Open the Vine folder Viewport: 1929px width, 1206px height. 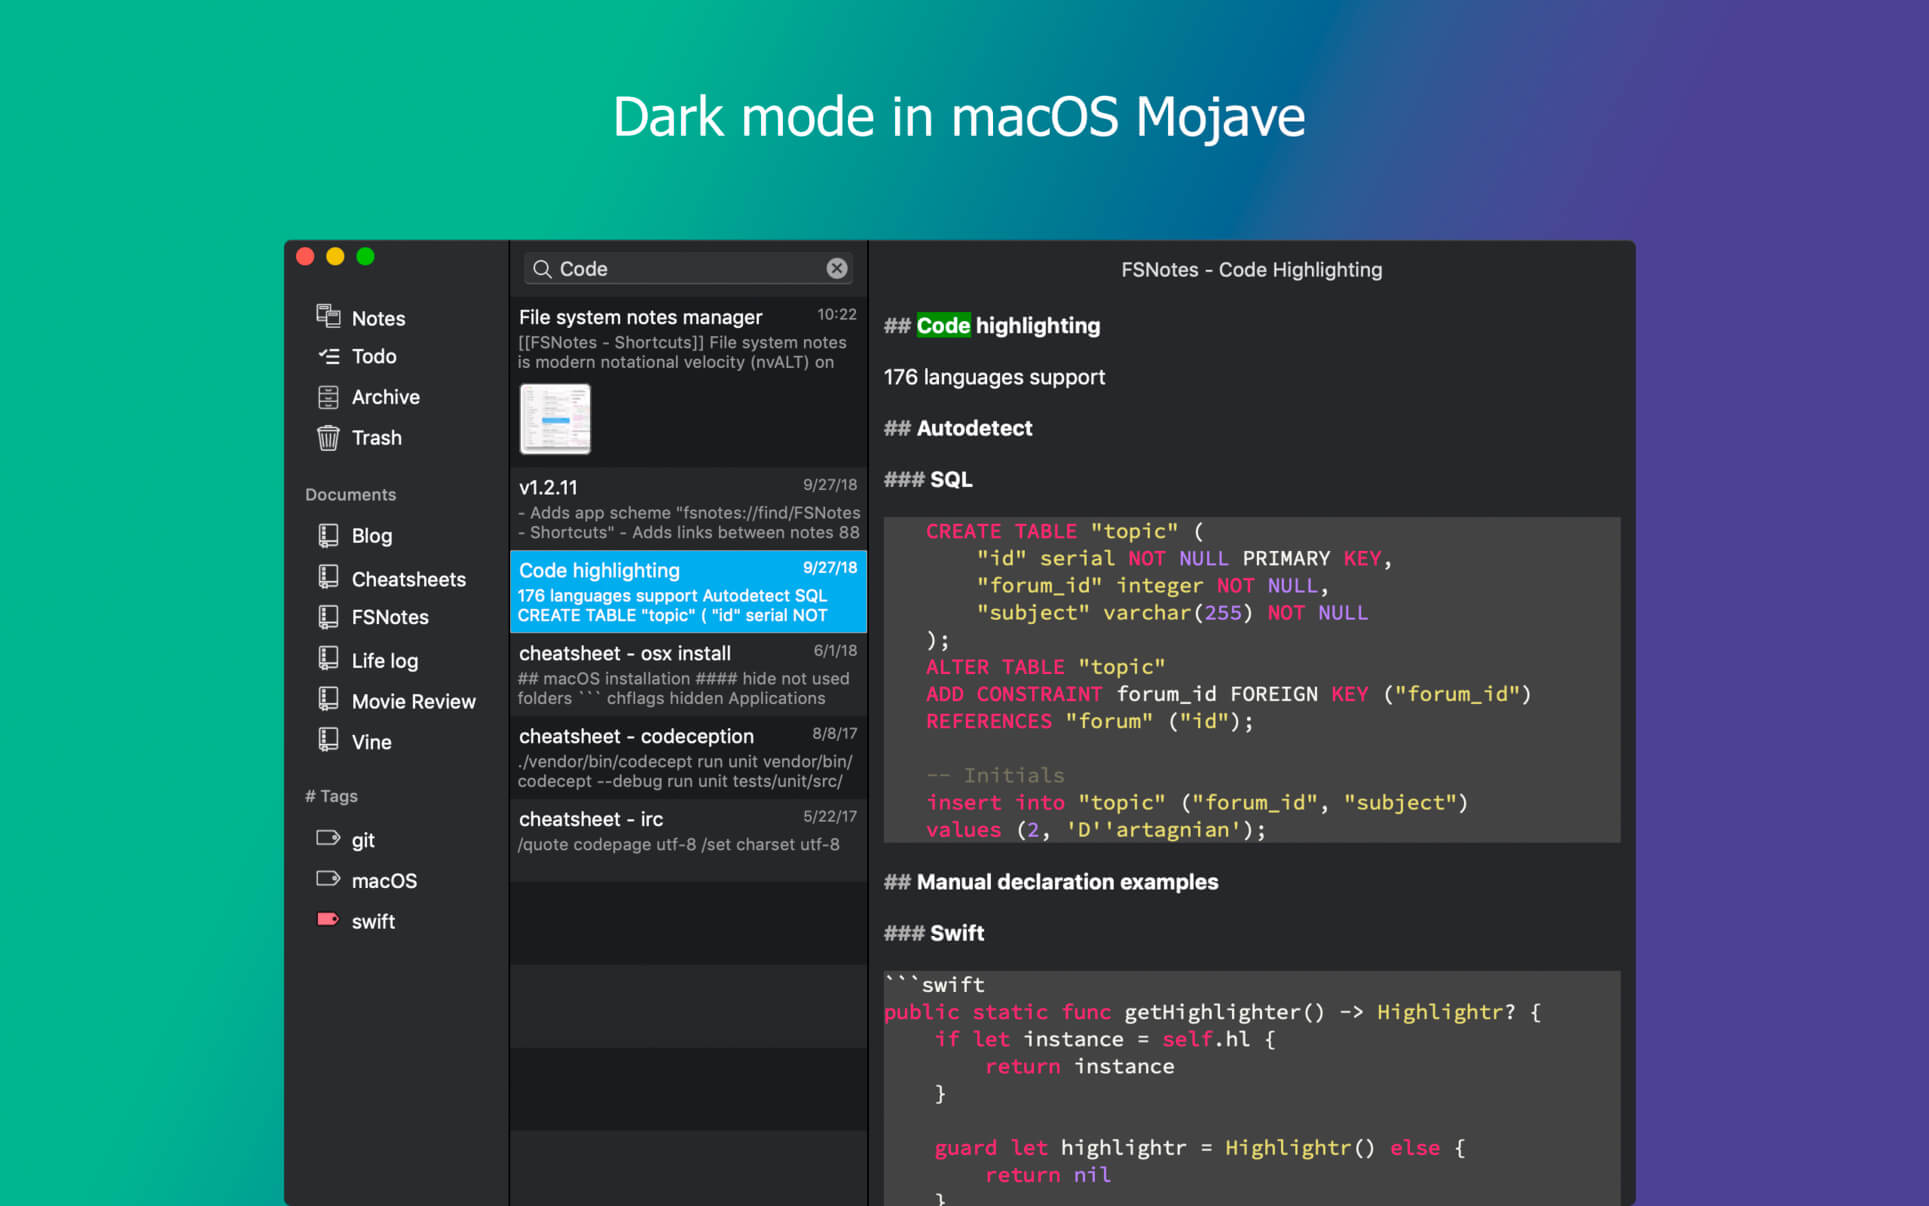point(371,742)
